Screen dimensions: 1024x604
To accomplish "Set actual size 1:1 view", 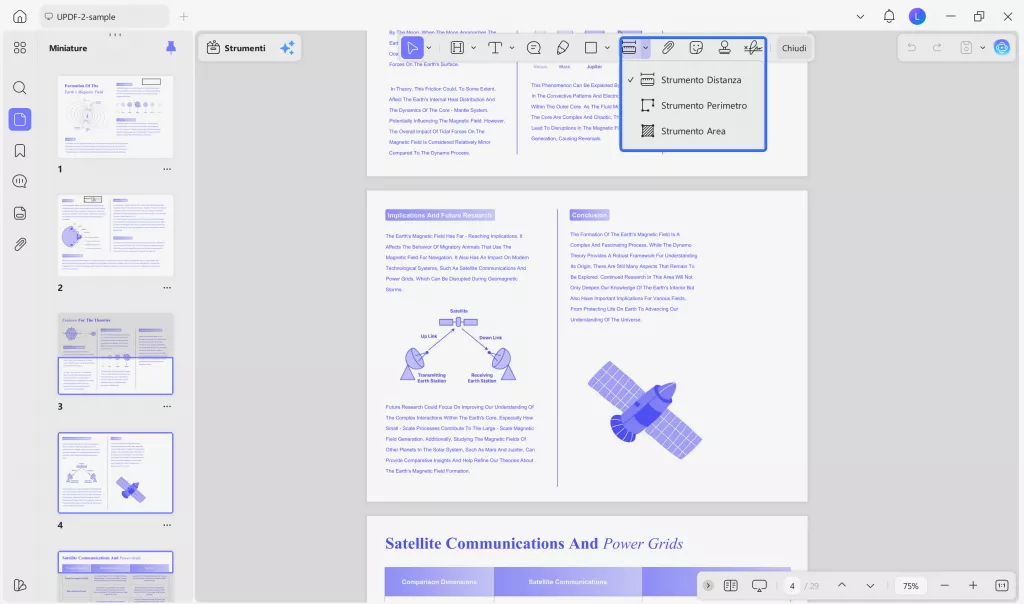I will pyautogui.click(x=1002, y=586).
